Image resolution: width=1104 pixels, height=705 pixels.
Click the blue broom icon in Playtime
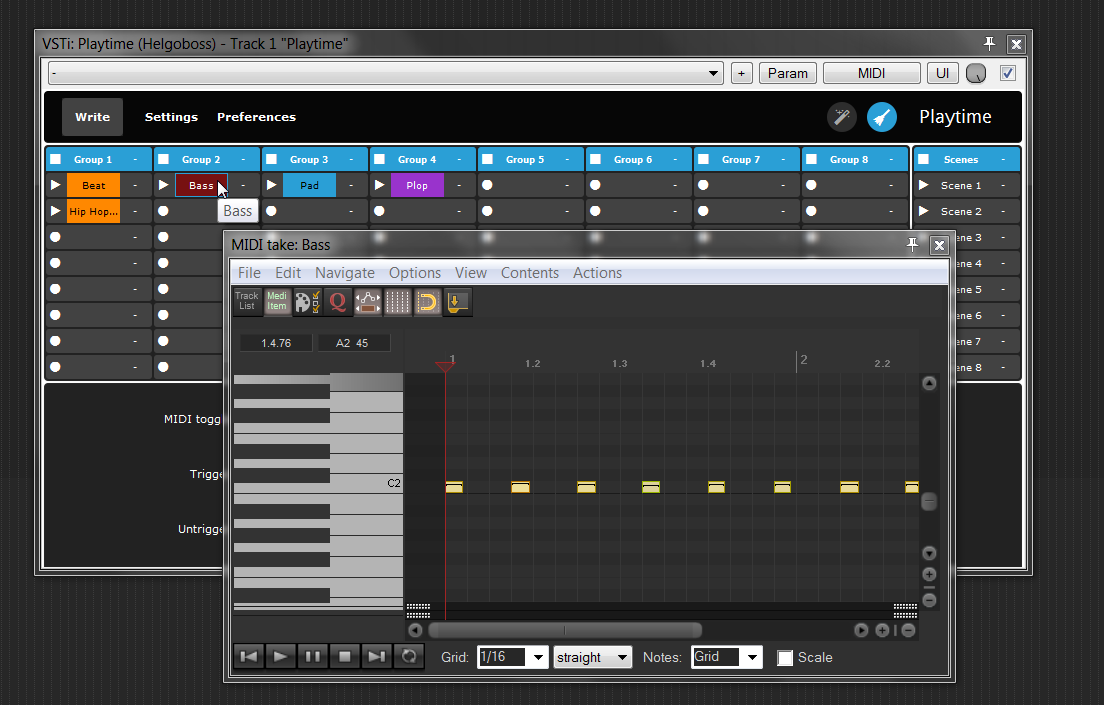click(x=882, y=117)
